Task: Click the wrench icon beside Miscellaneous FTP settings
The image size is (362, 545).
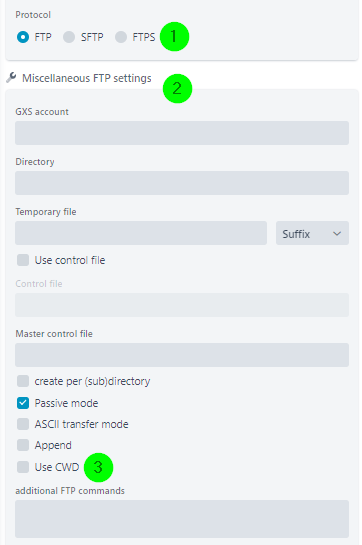Action: pos(11,78)
